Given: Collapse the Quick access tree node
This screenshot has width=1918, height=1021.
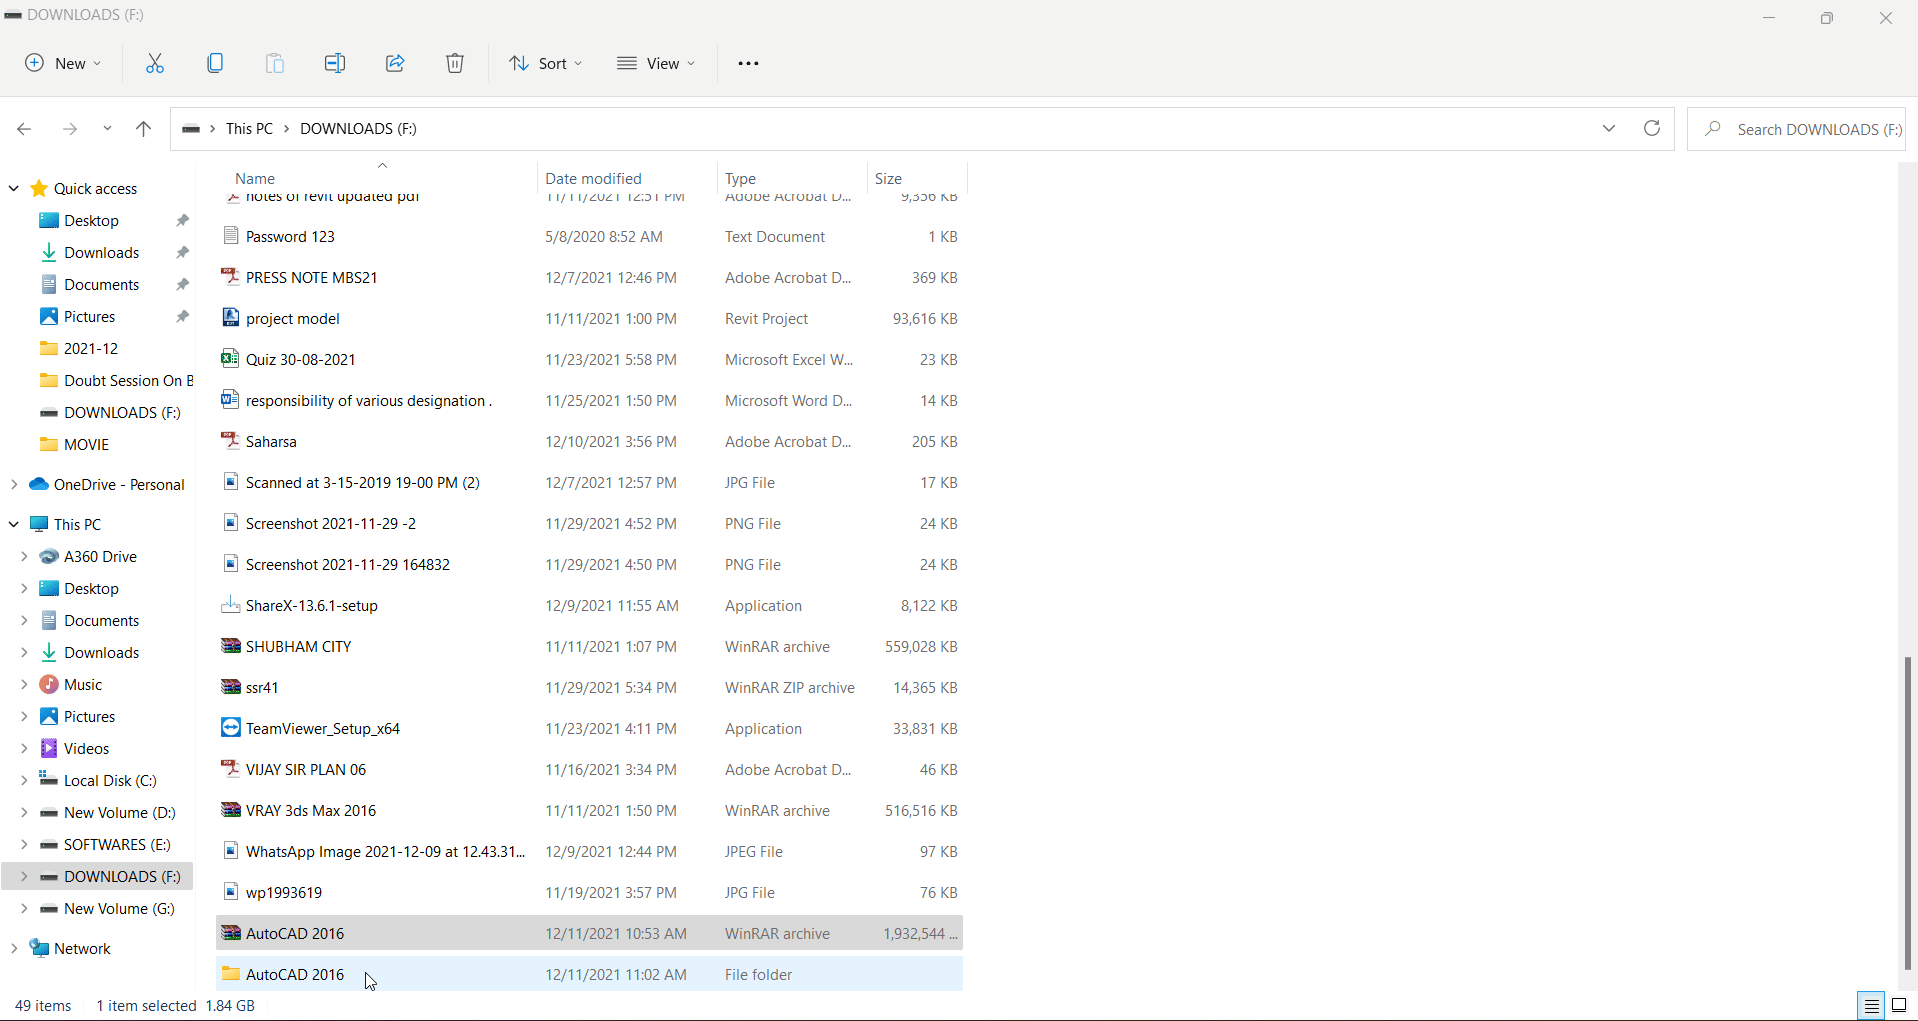Looking at the screenshot, I should point(14,188).
